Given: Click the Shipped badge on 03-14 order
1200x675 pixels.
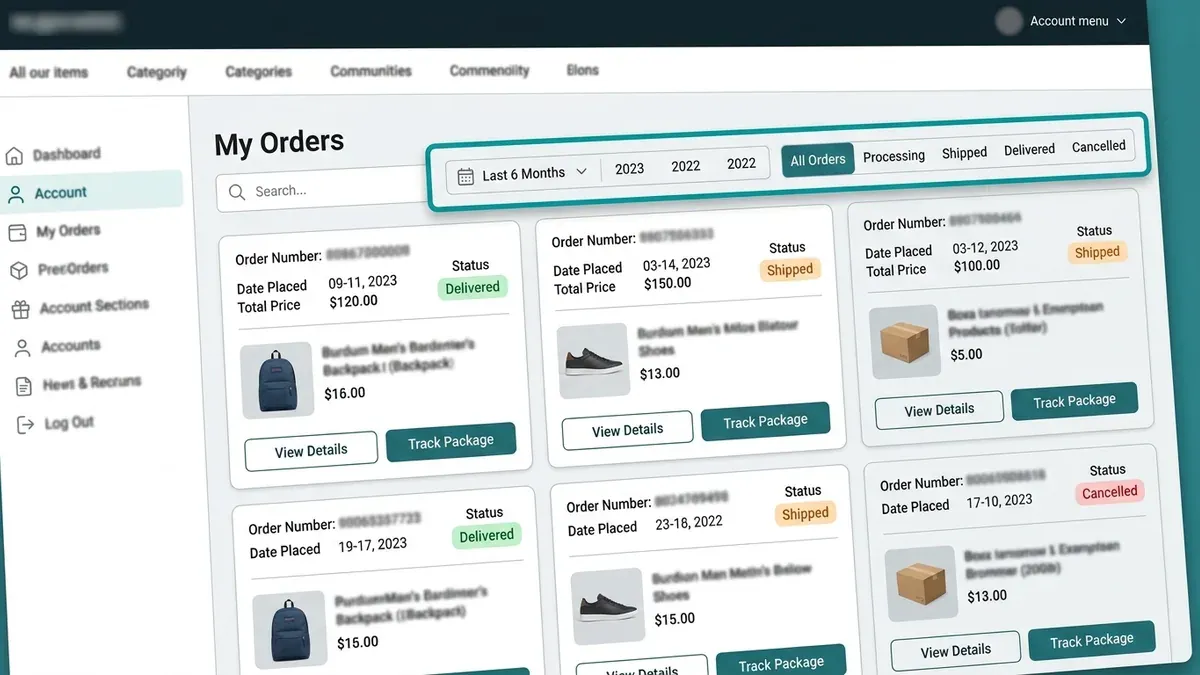Looking at the screenshot, I should pos(790,270).
